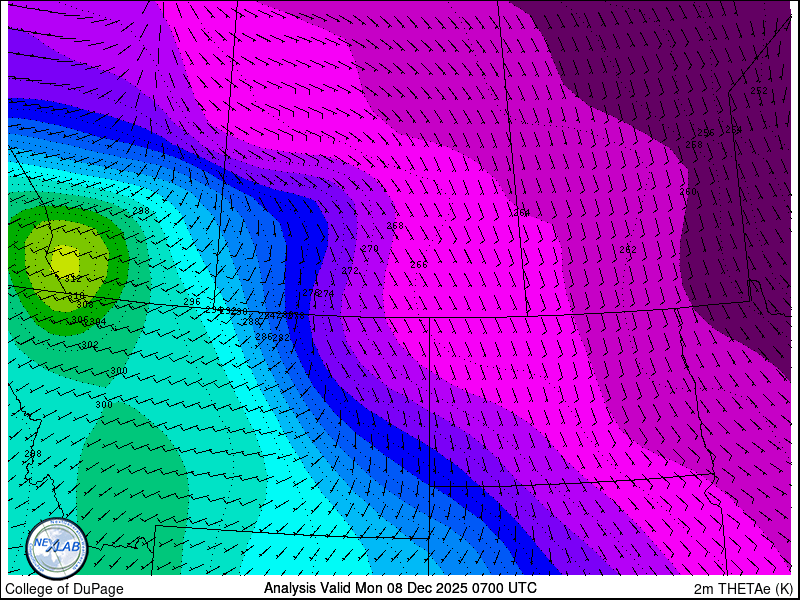
Task: Click the 272 contour label
Action: point(350,271)
